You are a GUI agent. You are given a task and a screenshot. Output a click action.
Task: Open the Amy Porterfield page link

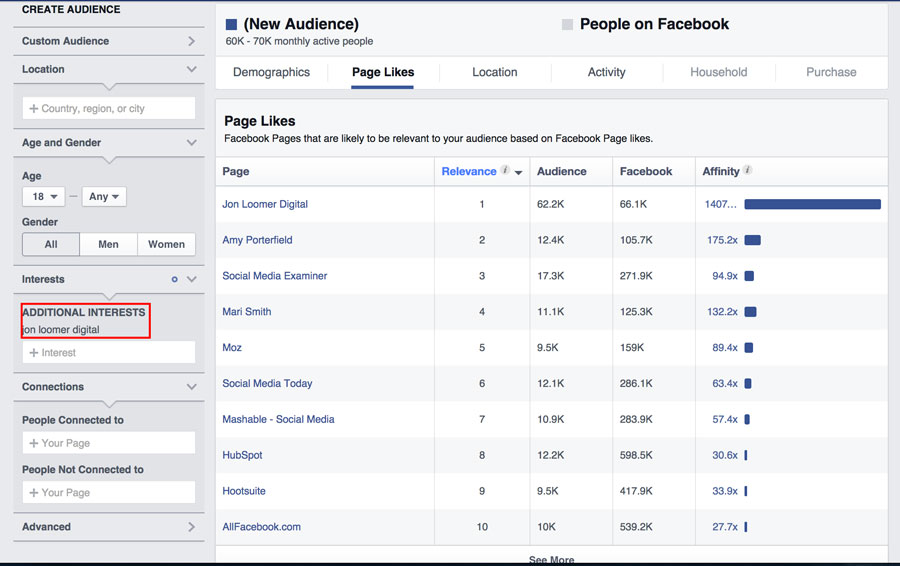[x=257, y=240]
